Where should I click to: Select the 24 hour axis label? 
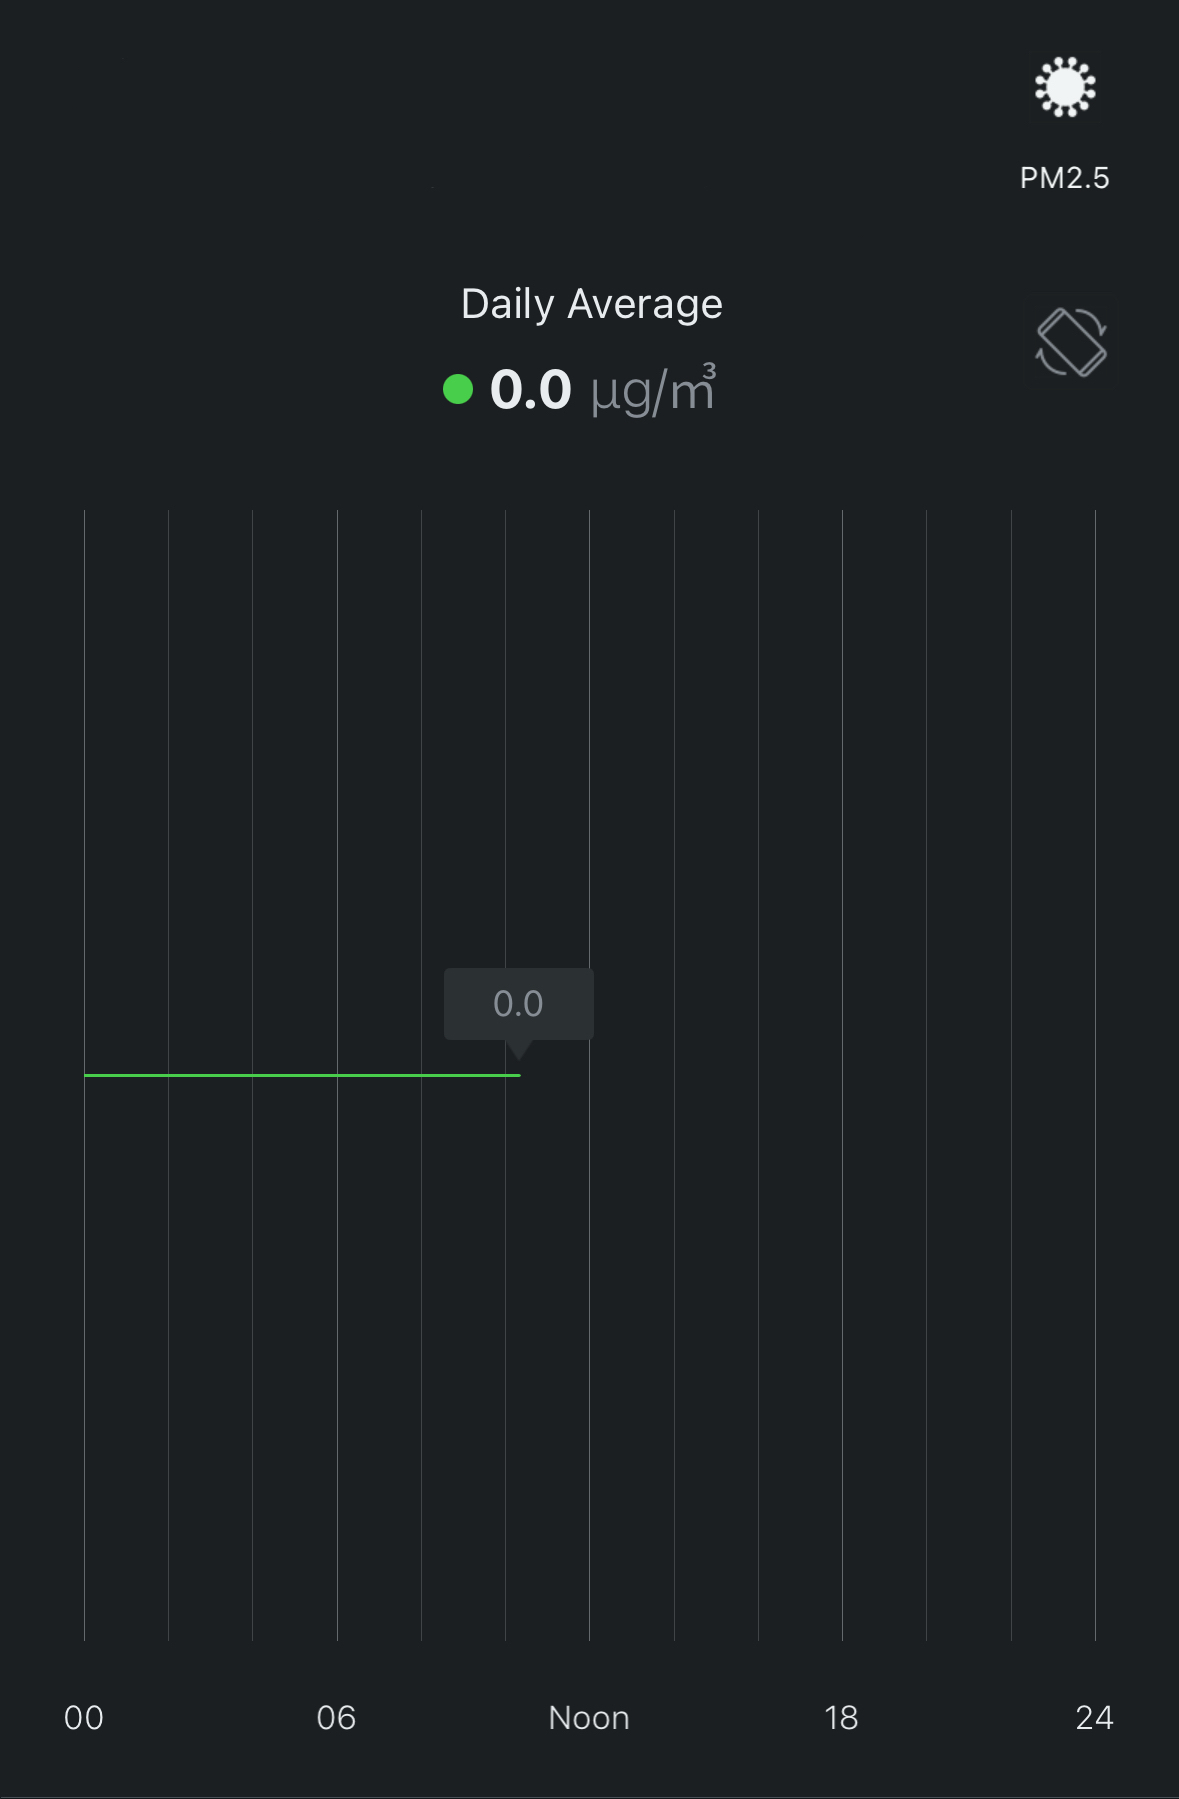point(1094,1717)
